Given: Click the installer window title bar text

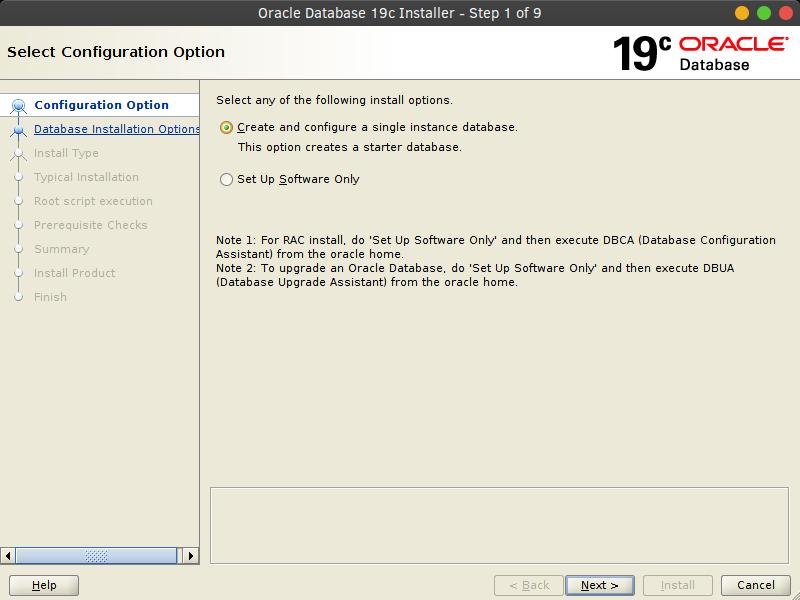Looking at the screenshot, I should (399, 13).
